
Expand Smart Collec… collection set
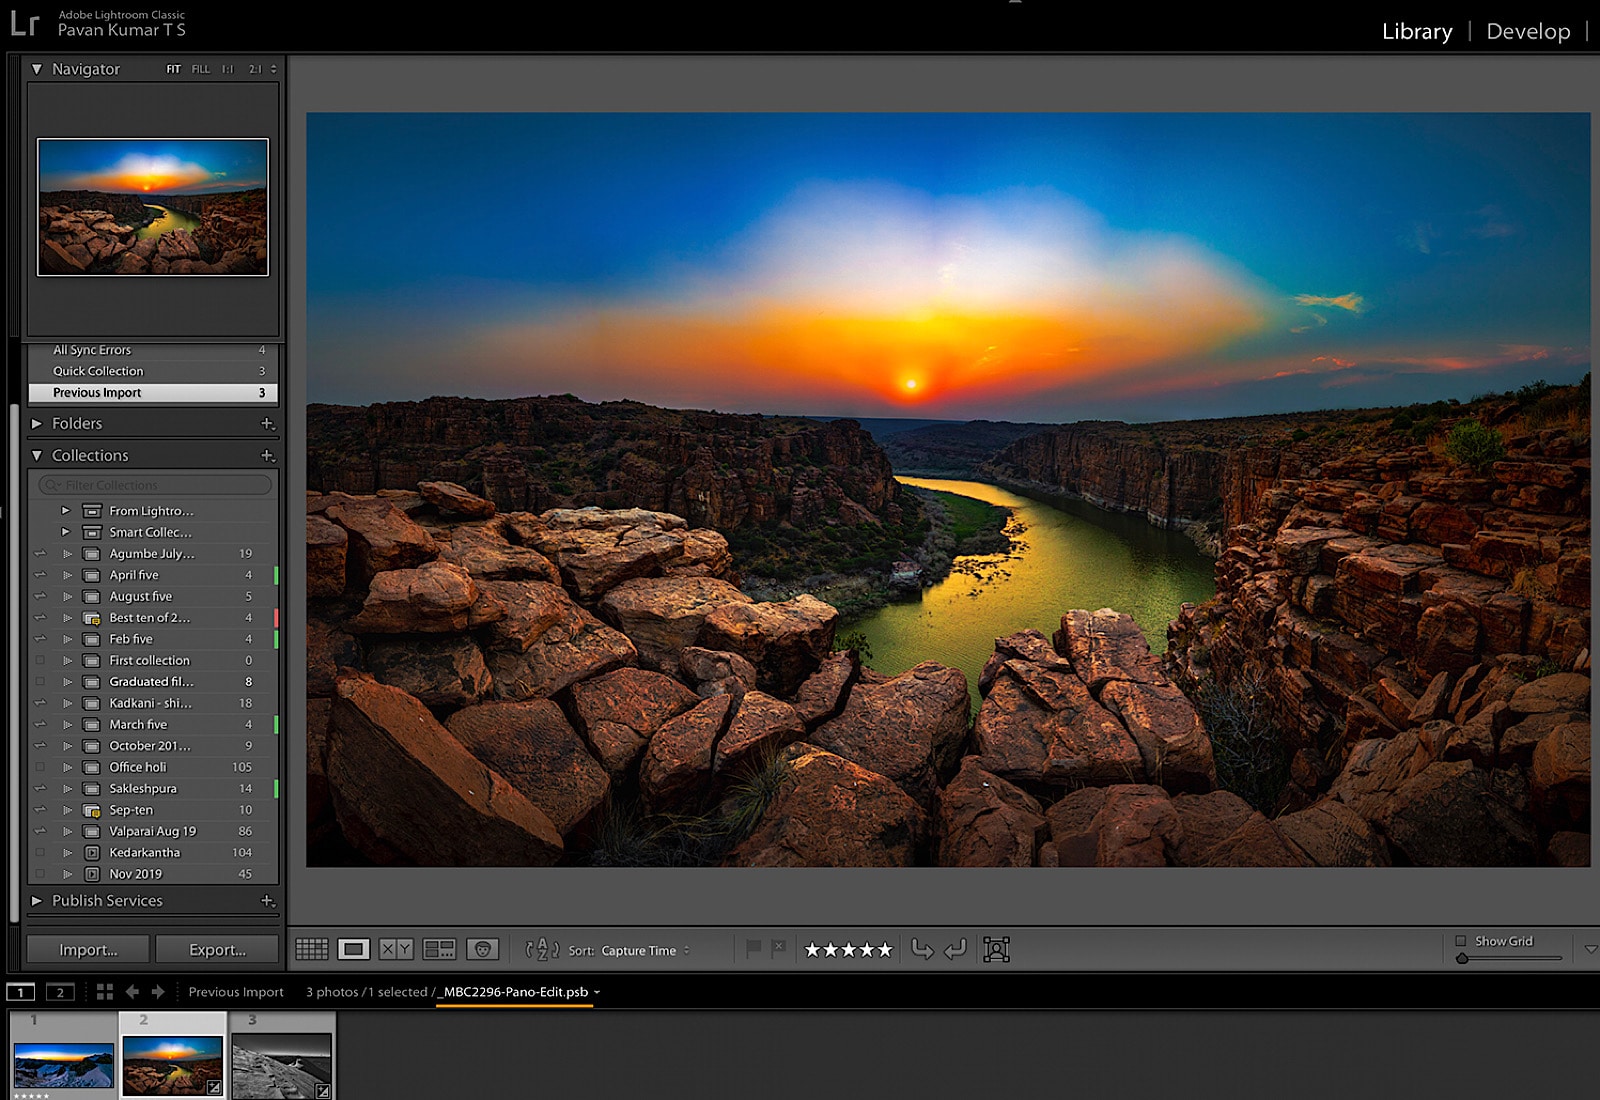tap(66, 532)
